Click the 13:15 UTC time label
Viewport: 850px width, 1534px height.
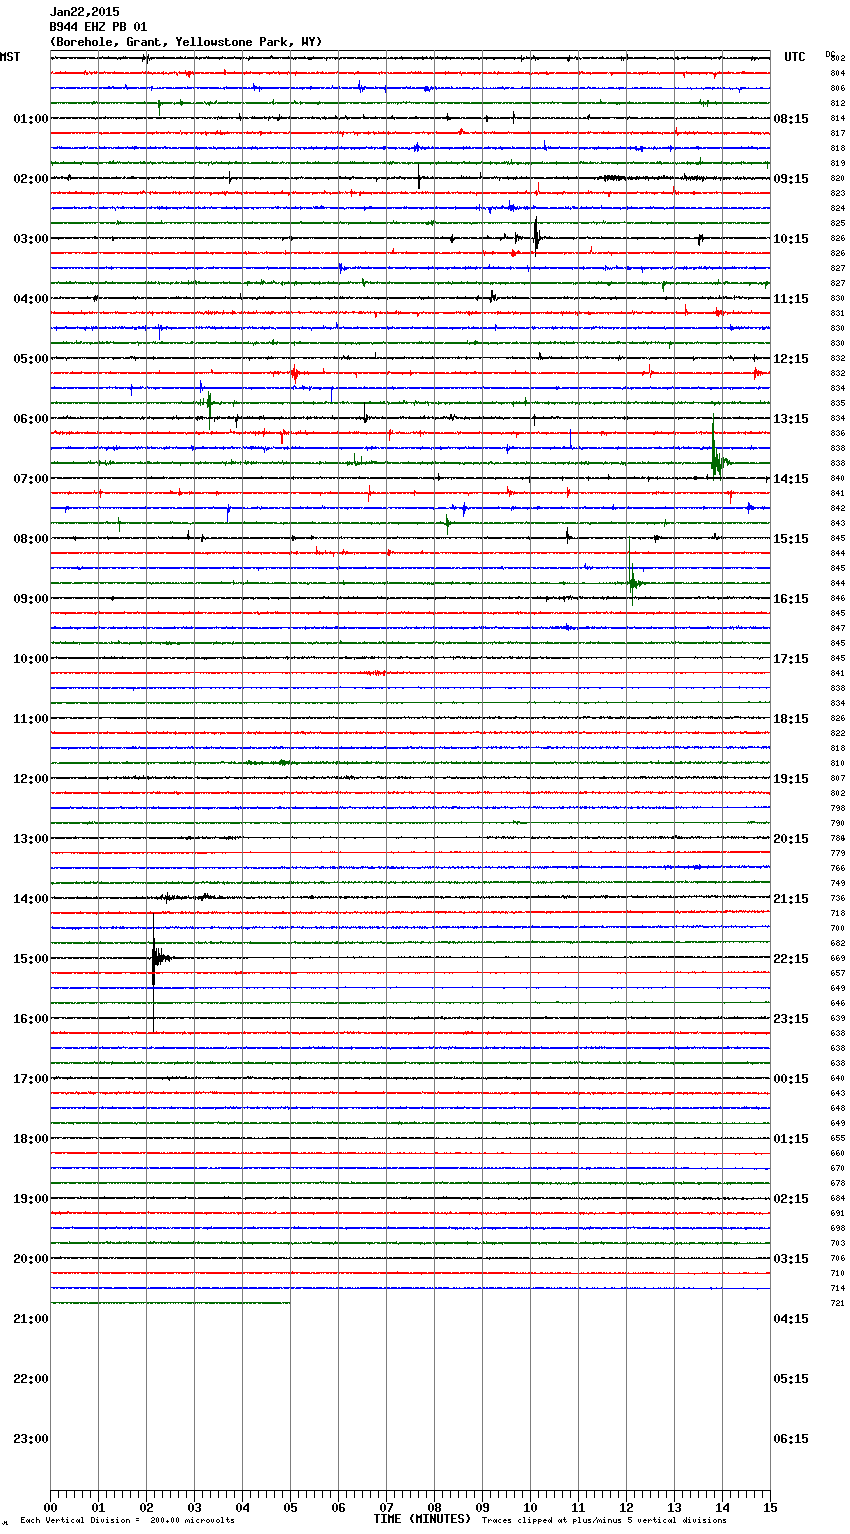point(791,419)
